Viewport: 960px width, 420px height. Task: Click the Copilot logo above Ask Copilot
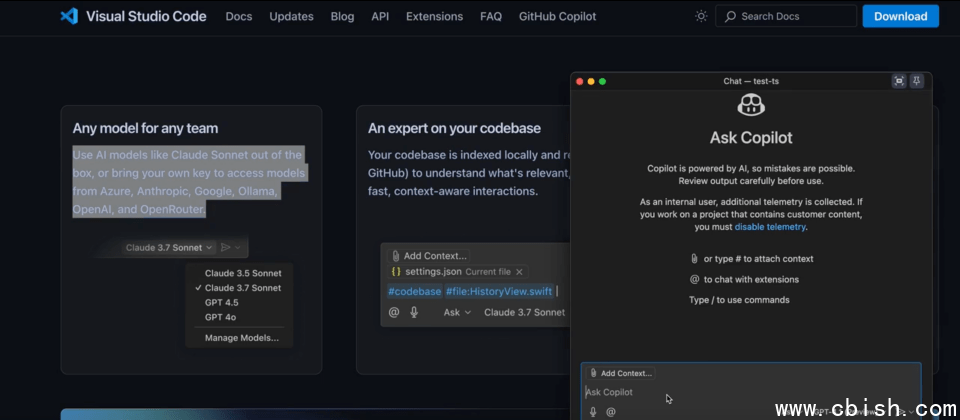point(751,105)
